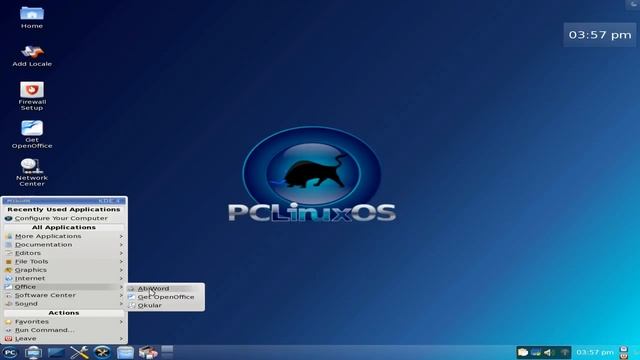Open the desktop toolbox in the top-right corner
The width and height of the screenshot is (640, 360).
(x=633, y=4)
